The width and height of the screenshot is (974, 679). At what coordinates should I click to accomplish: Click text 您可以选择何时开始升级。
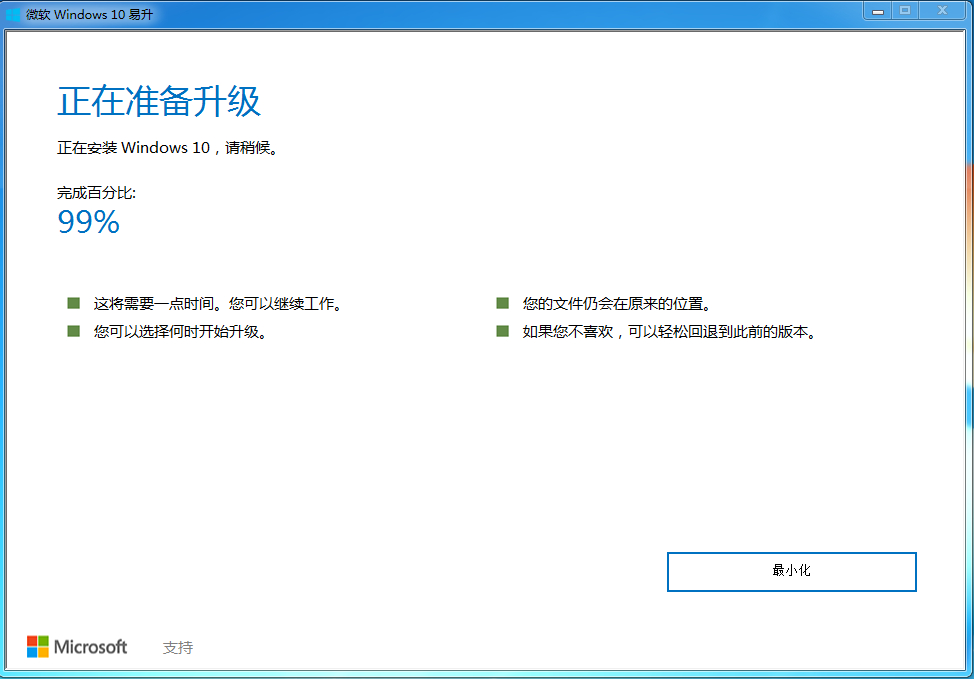(180, 332)
